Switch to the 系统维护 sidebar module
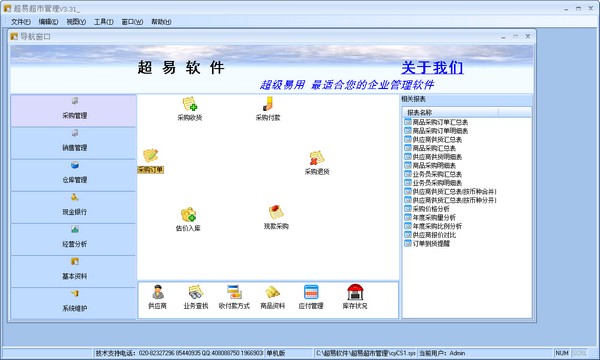The image size is (600, 360). pyautogui.click(x=73, y=303)
